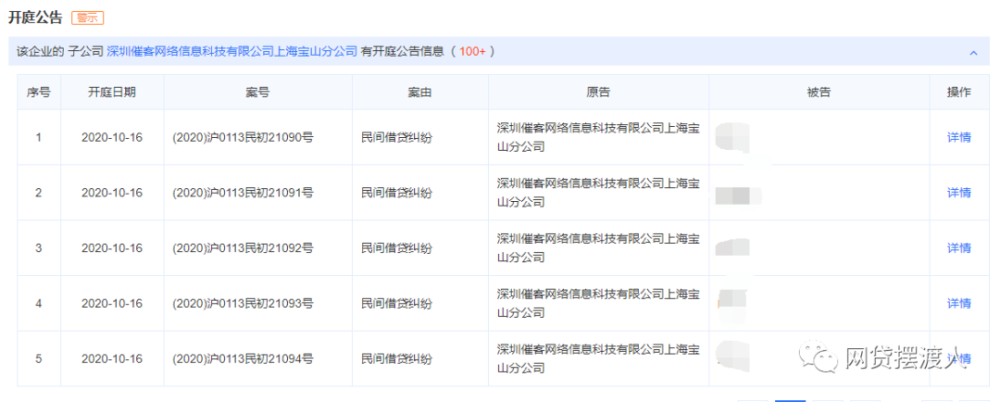The width and height of the screenshot is (1000, 402).
Task: Collapse the subsidiary court notice section chevron
Action: (x=973, y=53)
